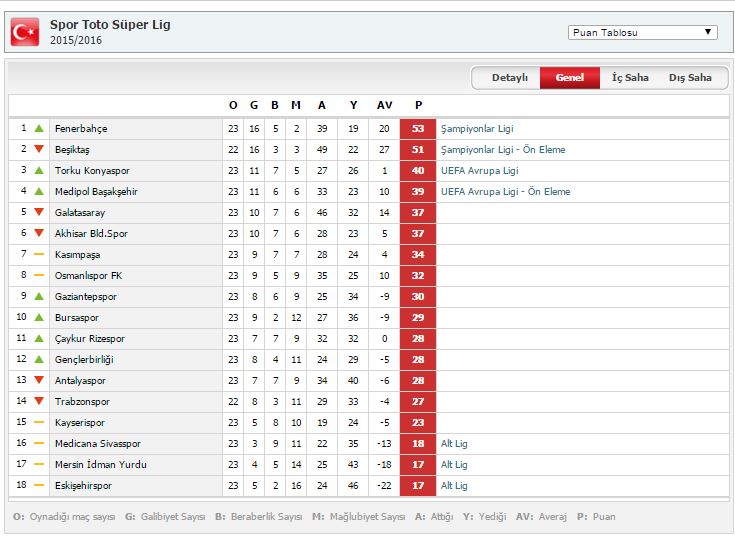Image resolution: width=735 pixels, height=538 pixels.
Task: Click Fenerbahçe's red 53 points cell
Action: (x=417, y=129)
